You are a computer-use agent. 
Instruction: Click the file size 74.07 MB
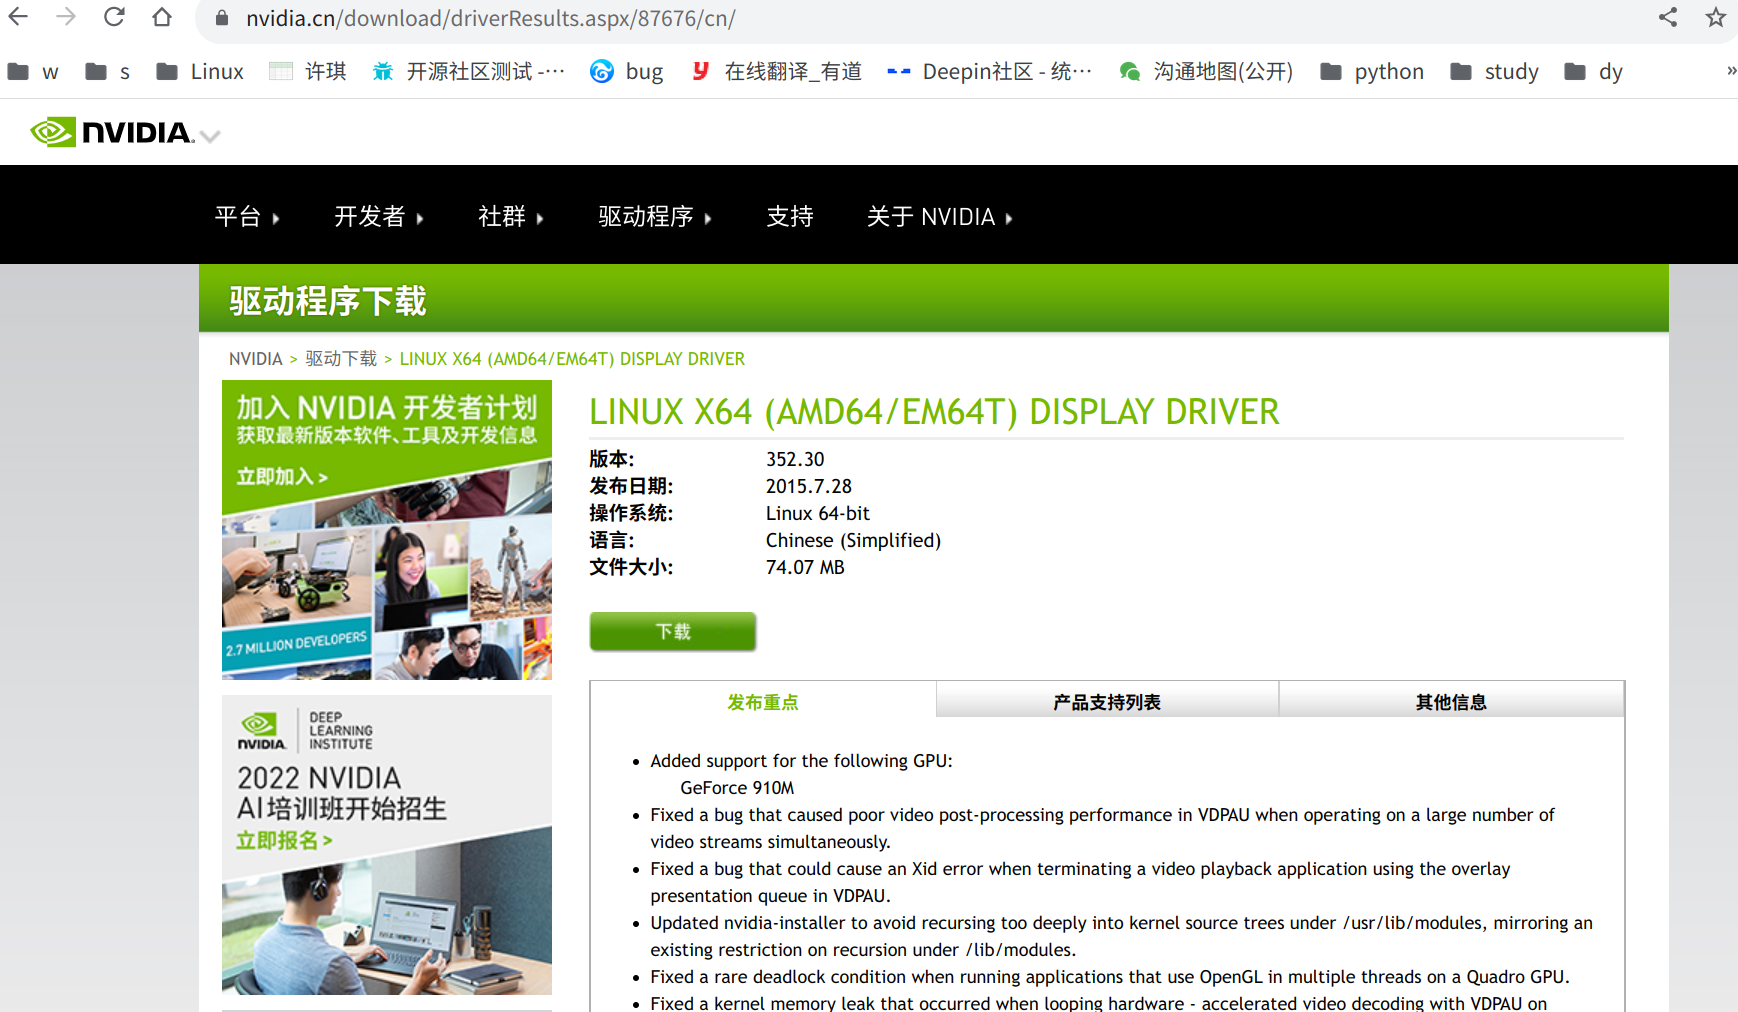(805, 567)
